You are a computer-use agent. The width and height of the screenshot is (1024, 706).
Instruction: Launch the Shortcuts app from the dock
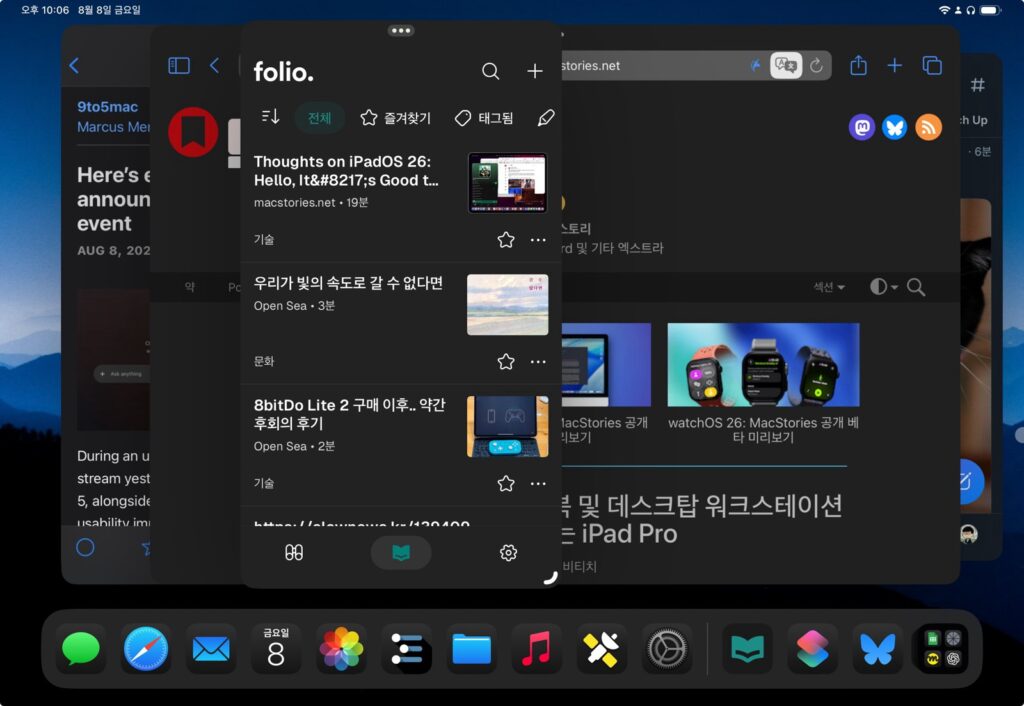pos(812,649)
